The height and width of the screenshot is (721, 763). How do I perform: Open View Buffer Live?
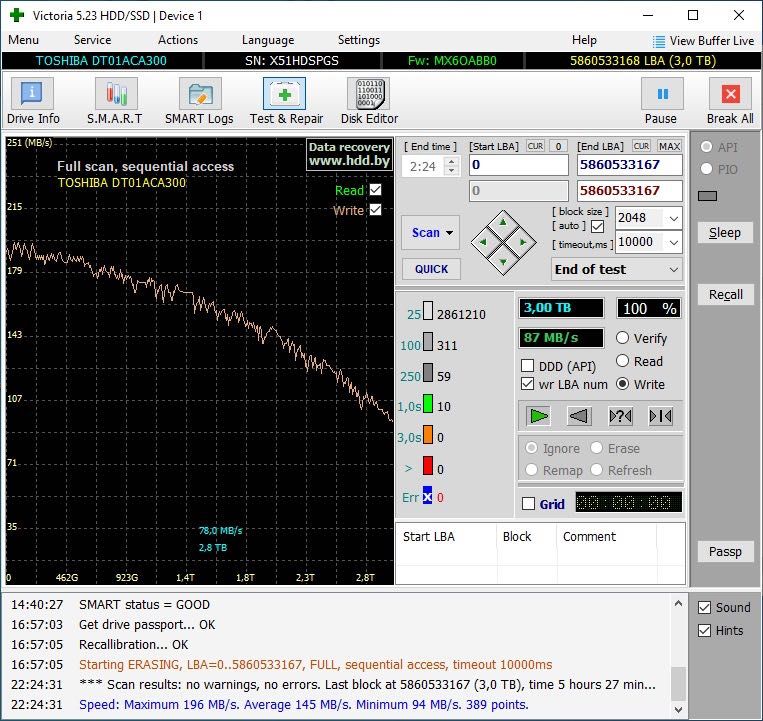tap(703, 41)
